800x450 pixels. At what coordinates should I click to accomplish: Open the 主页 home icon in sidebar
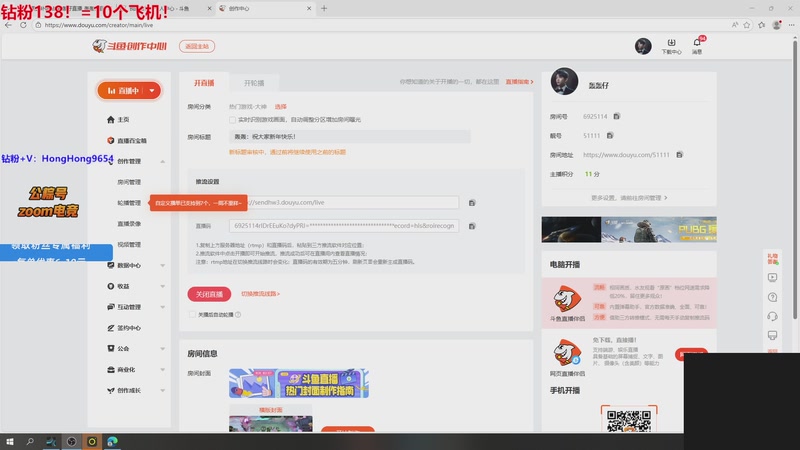[x=111, y=119]
